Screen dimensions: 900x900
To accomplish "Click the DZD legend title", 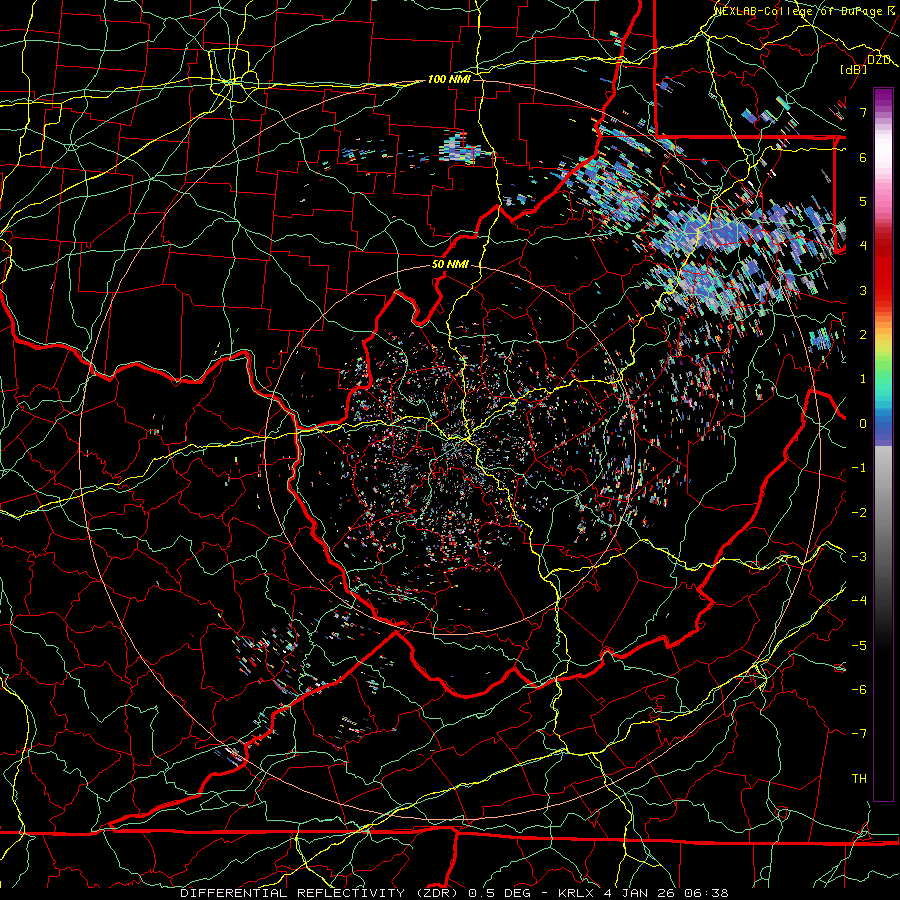I will click(879, 60).
